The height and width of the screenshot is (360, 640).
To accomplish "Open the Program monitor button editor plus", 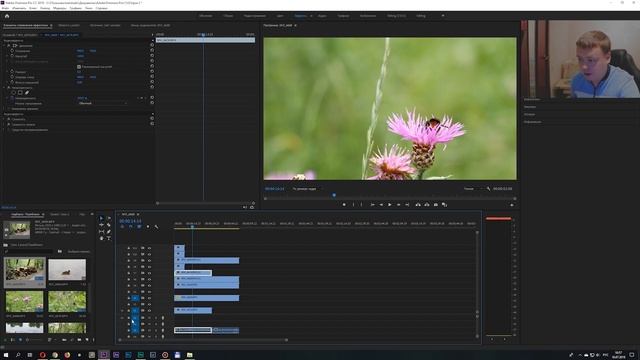I will tap(512, 205).
